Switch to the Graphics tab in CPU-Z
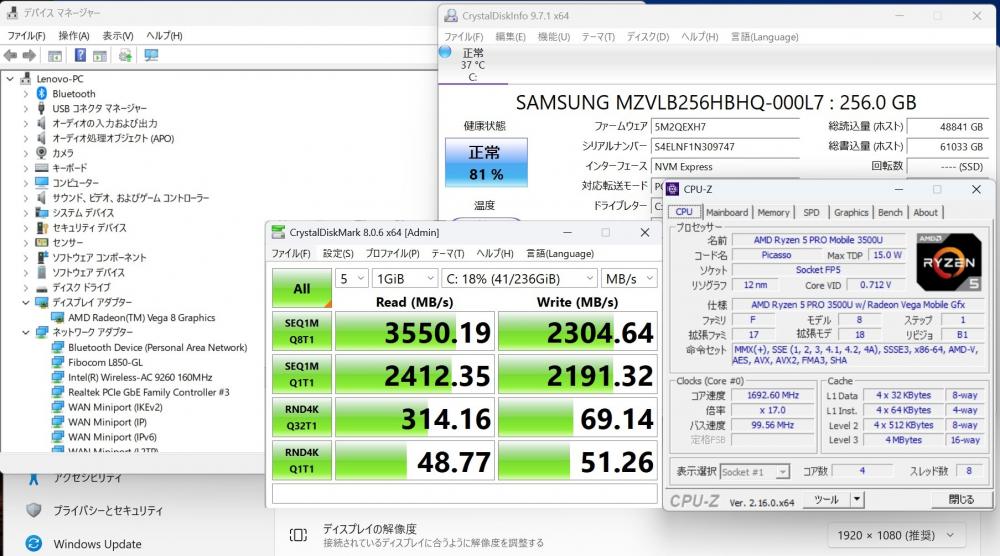Screen dimensions: 1000x556 click(x=851, y=212)
